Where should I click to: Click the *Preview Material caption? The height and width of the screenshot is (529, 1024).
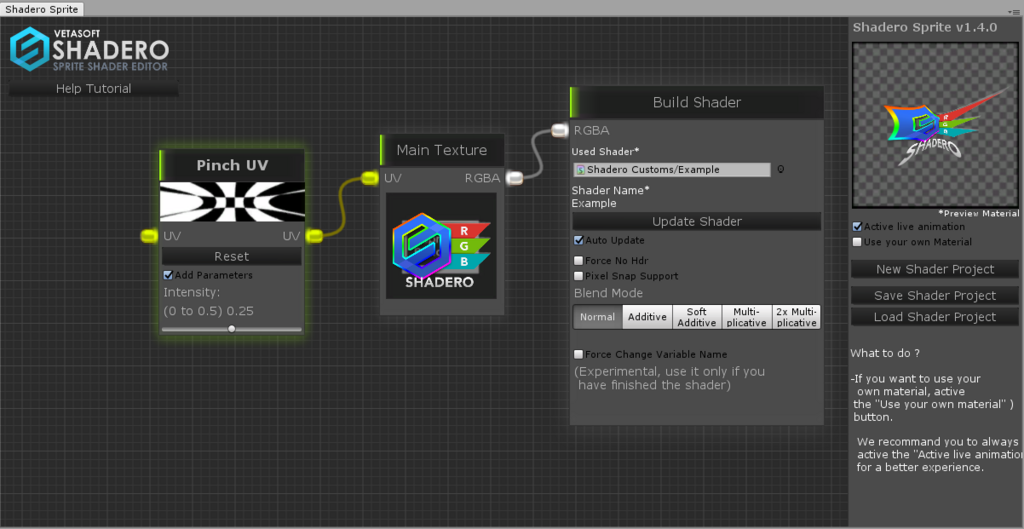pyautogui.click(x=978, y=214)
